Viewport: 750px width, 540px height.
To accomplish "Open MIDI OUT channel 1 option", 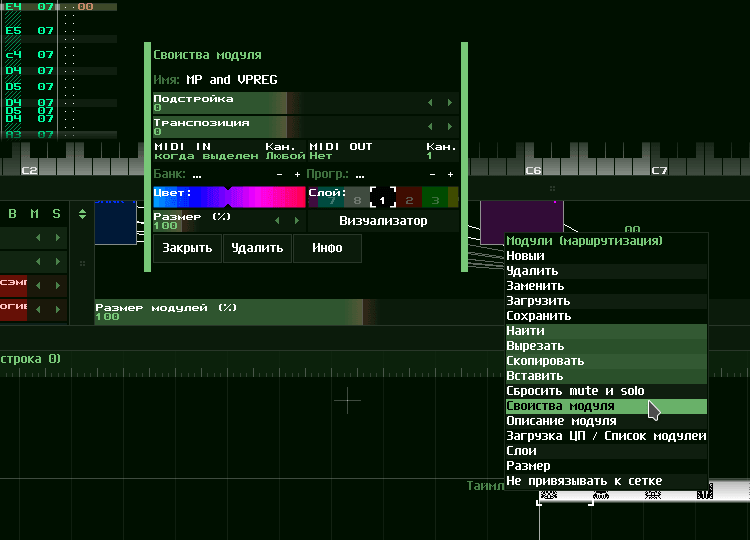I will pos(441,151).
